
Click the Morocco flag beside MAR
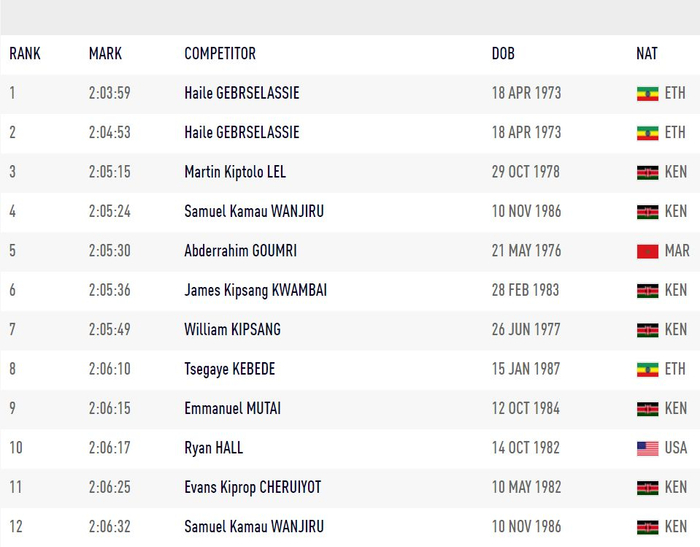click(647, 251)
